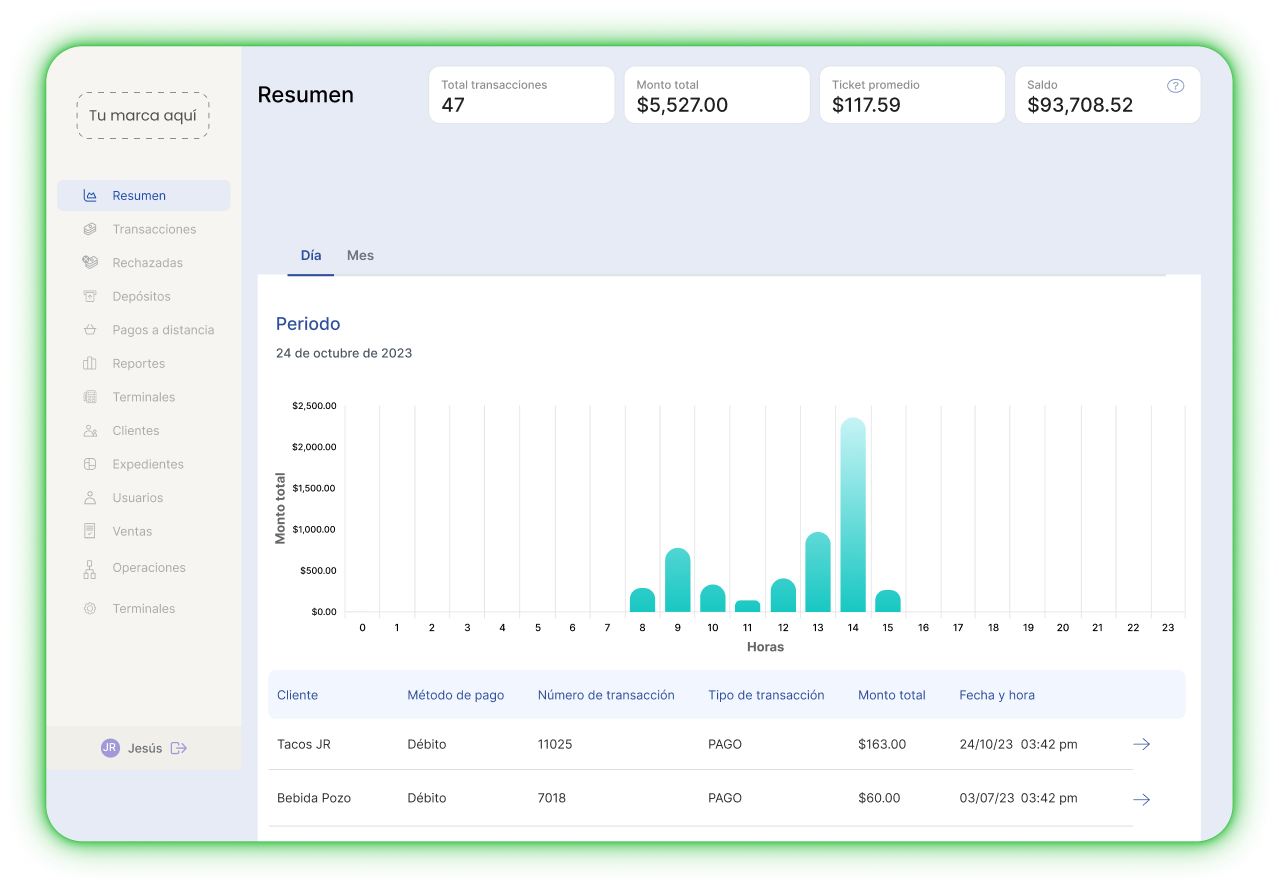Select the Ventas receipt icon

[x=91, y=531]
